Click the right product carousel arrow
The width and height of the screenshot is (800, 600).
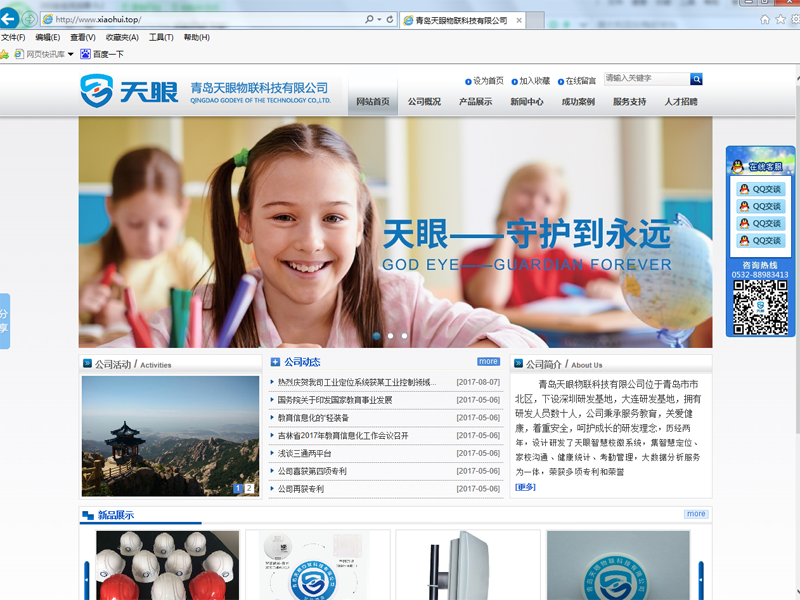point(701,580)
